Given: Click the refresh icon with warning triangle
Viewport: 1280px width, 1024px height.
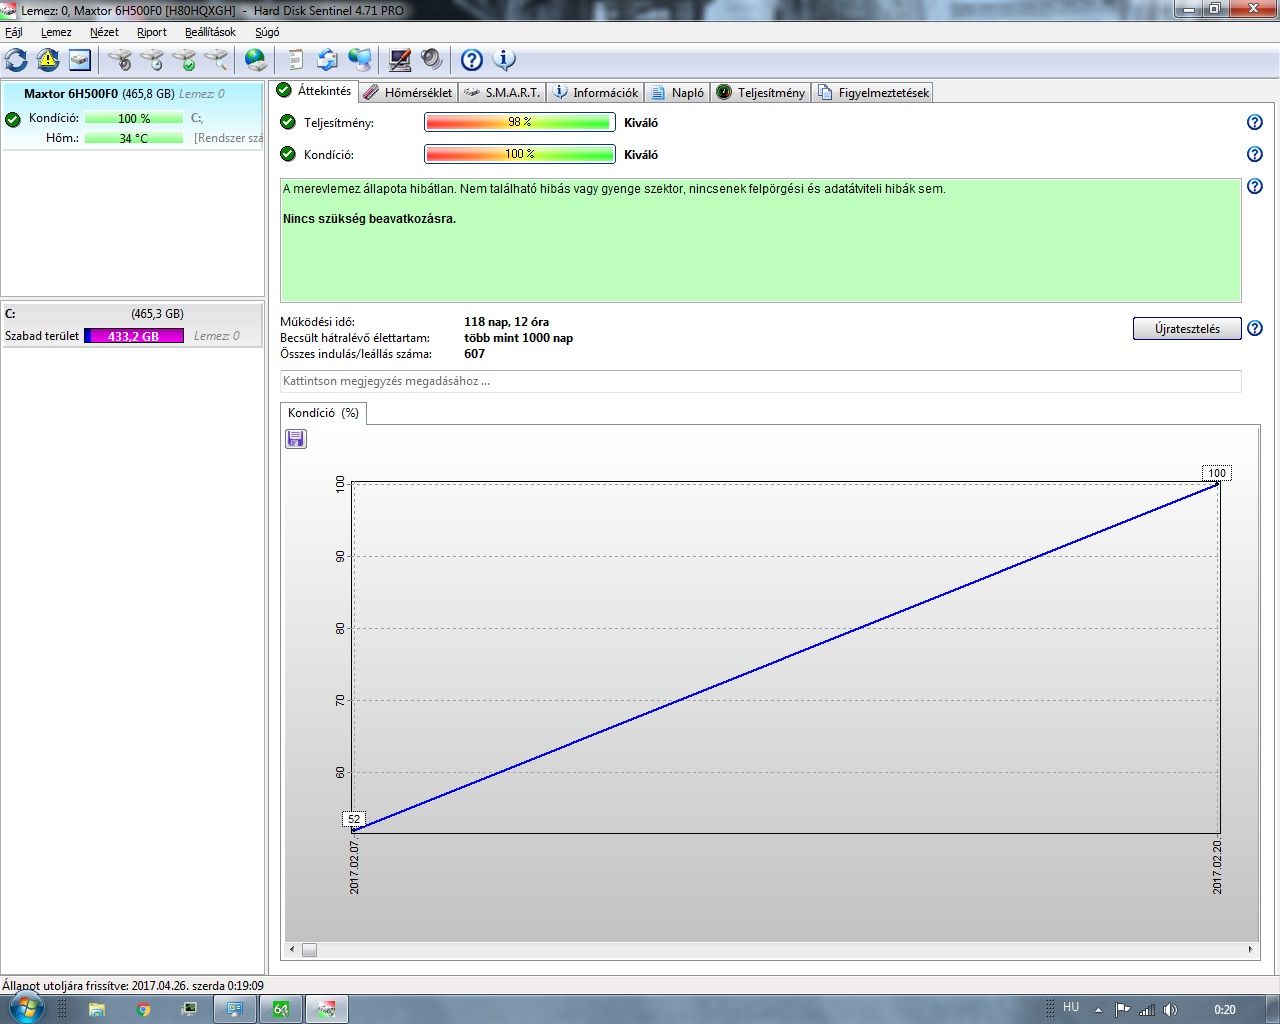Looking at the screenshot, I should pos(48,60).
